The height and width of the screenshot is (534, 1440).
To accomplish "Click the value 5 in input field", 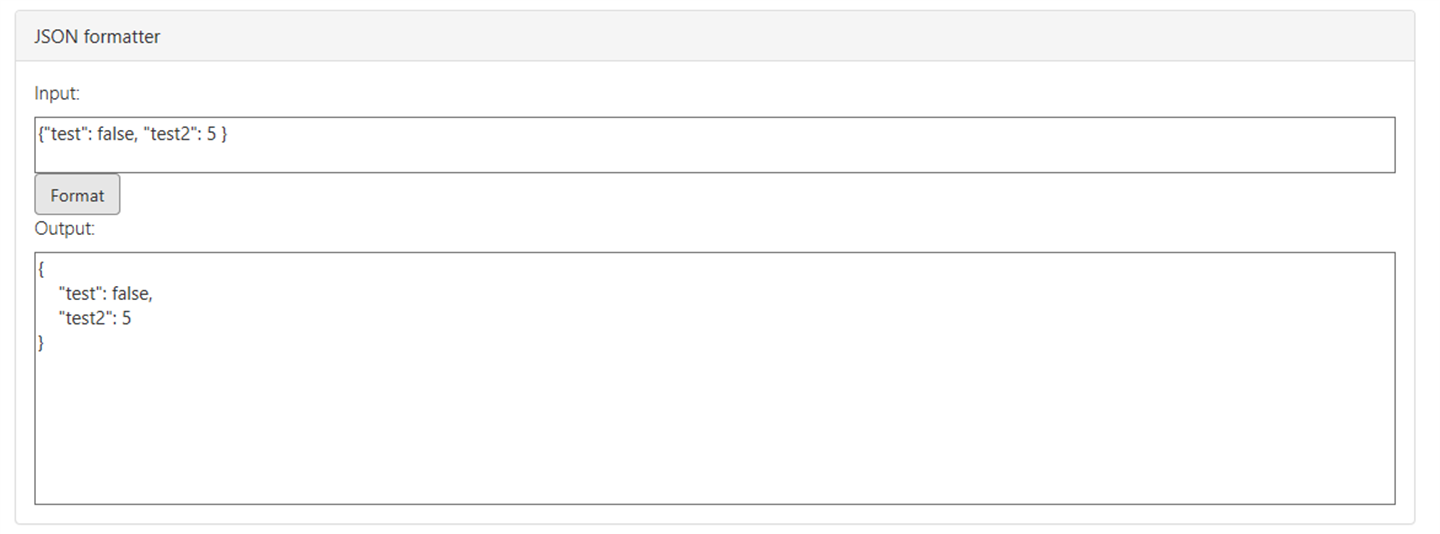I will coord(211,133).
